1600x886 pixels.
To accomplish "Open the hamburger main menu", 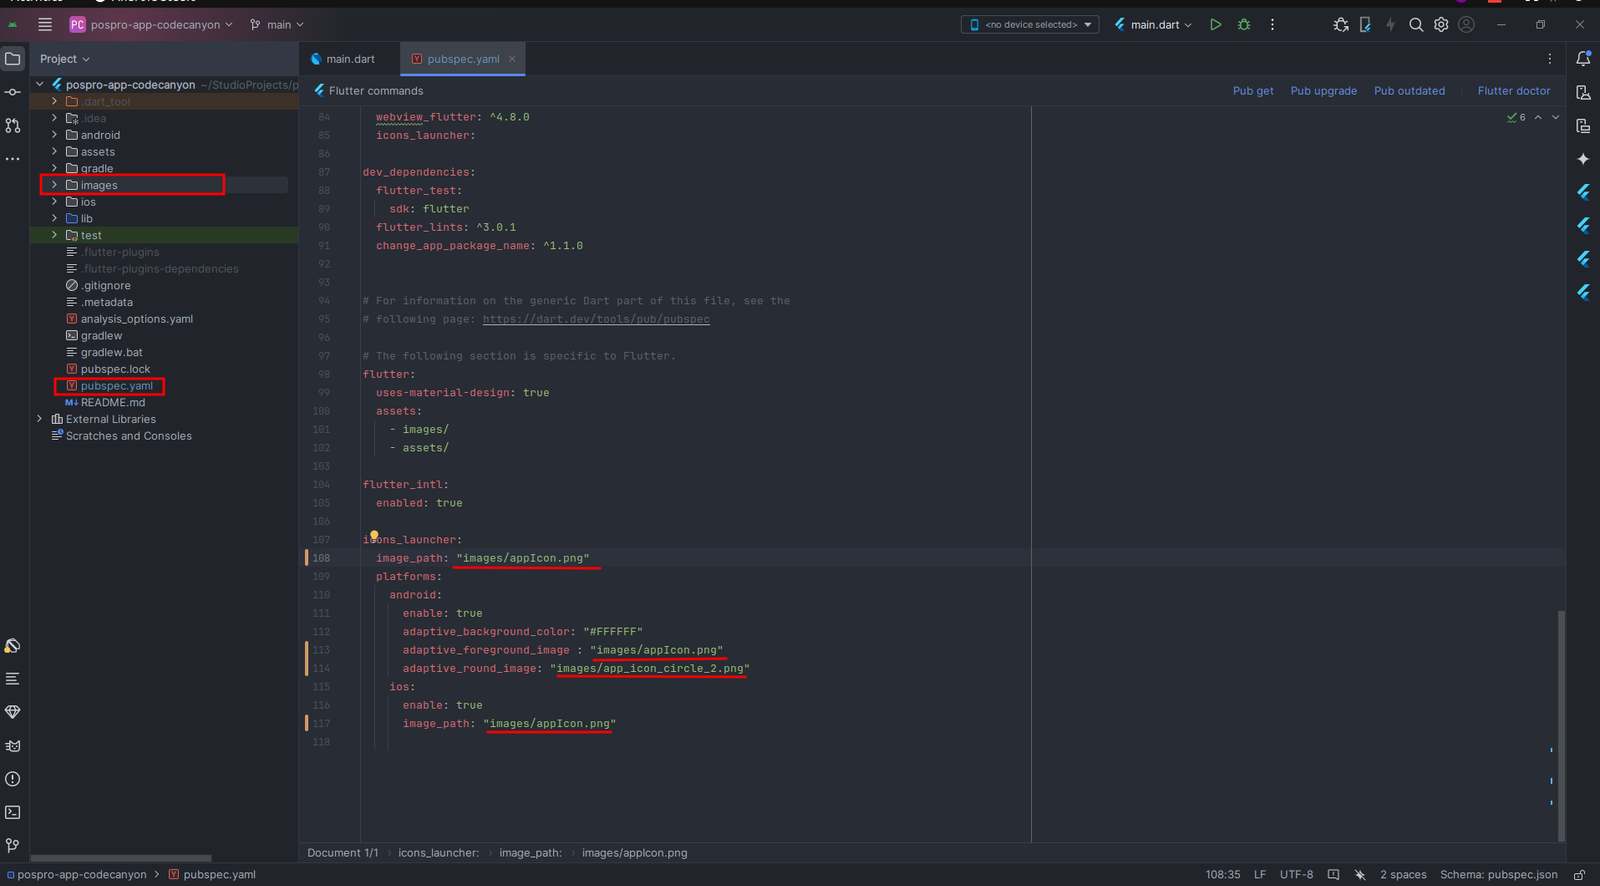I will pos(45,25).
